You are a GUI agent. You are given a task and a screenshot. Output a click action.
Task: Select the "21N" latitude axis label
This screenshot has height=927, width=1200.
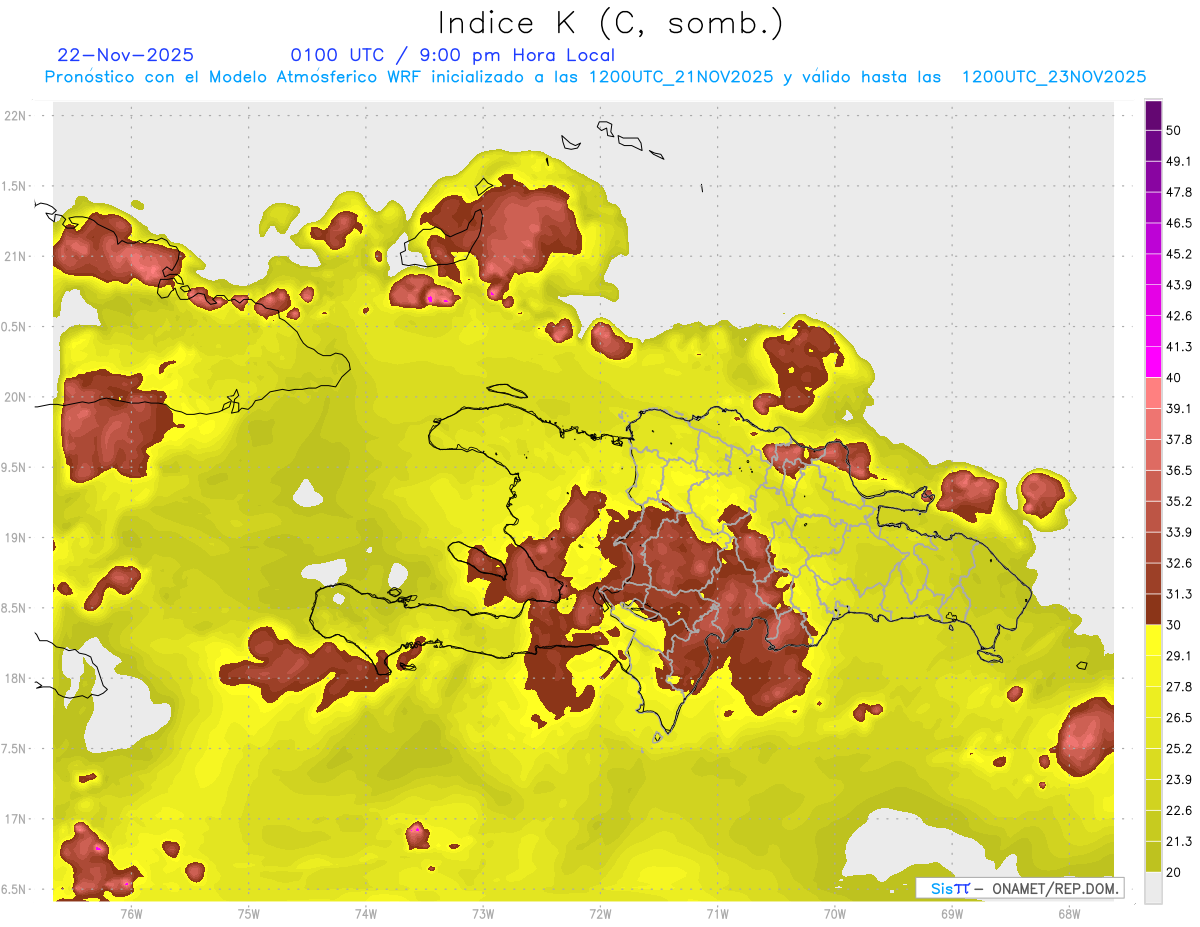15,256
